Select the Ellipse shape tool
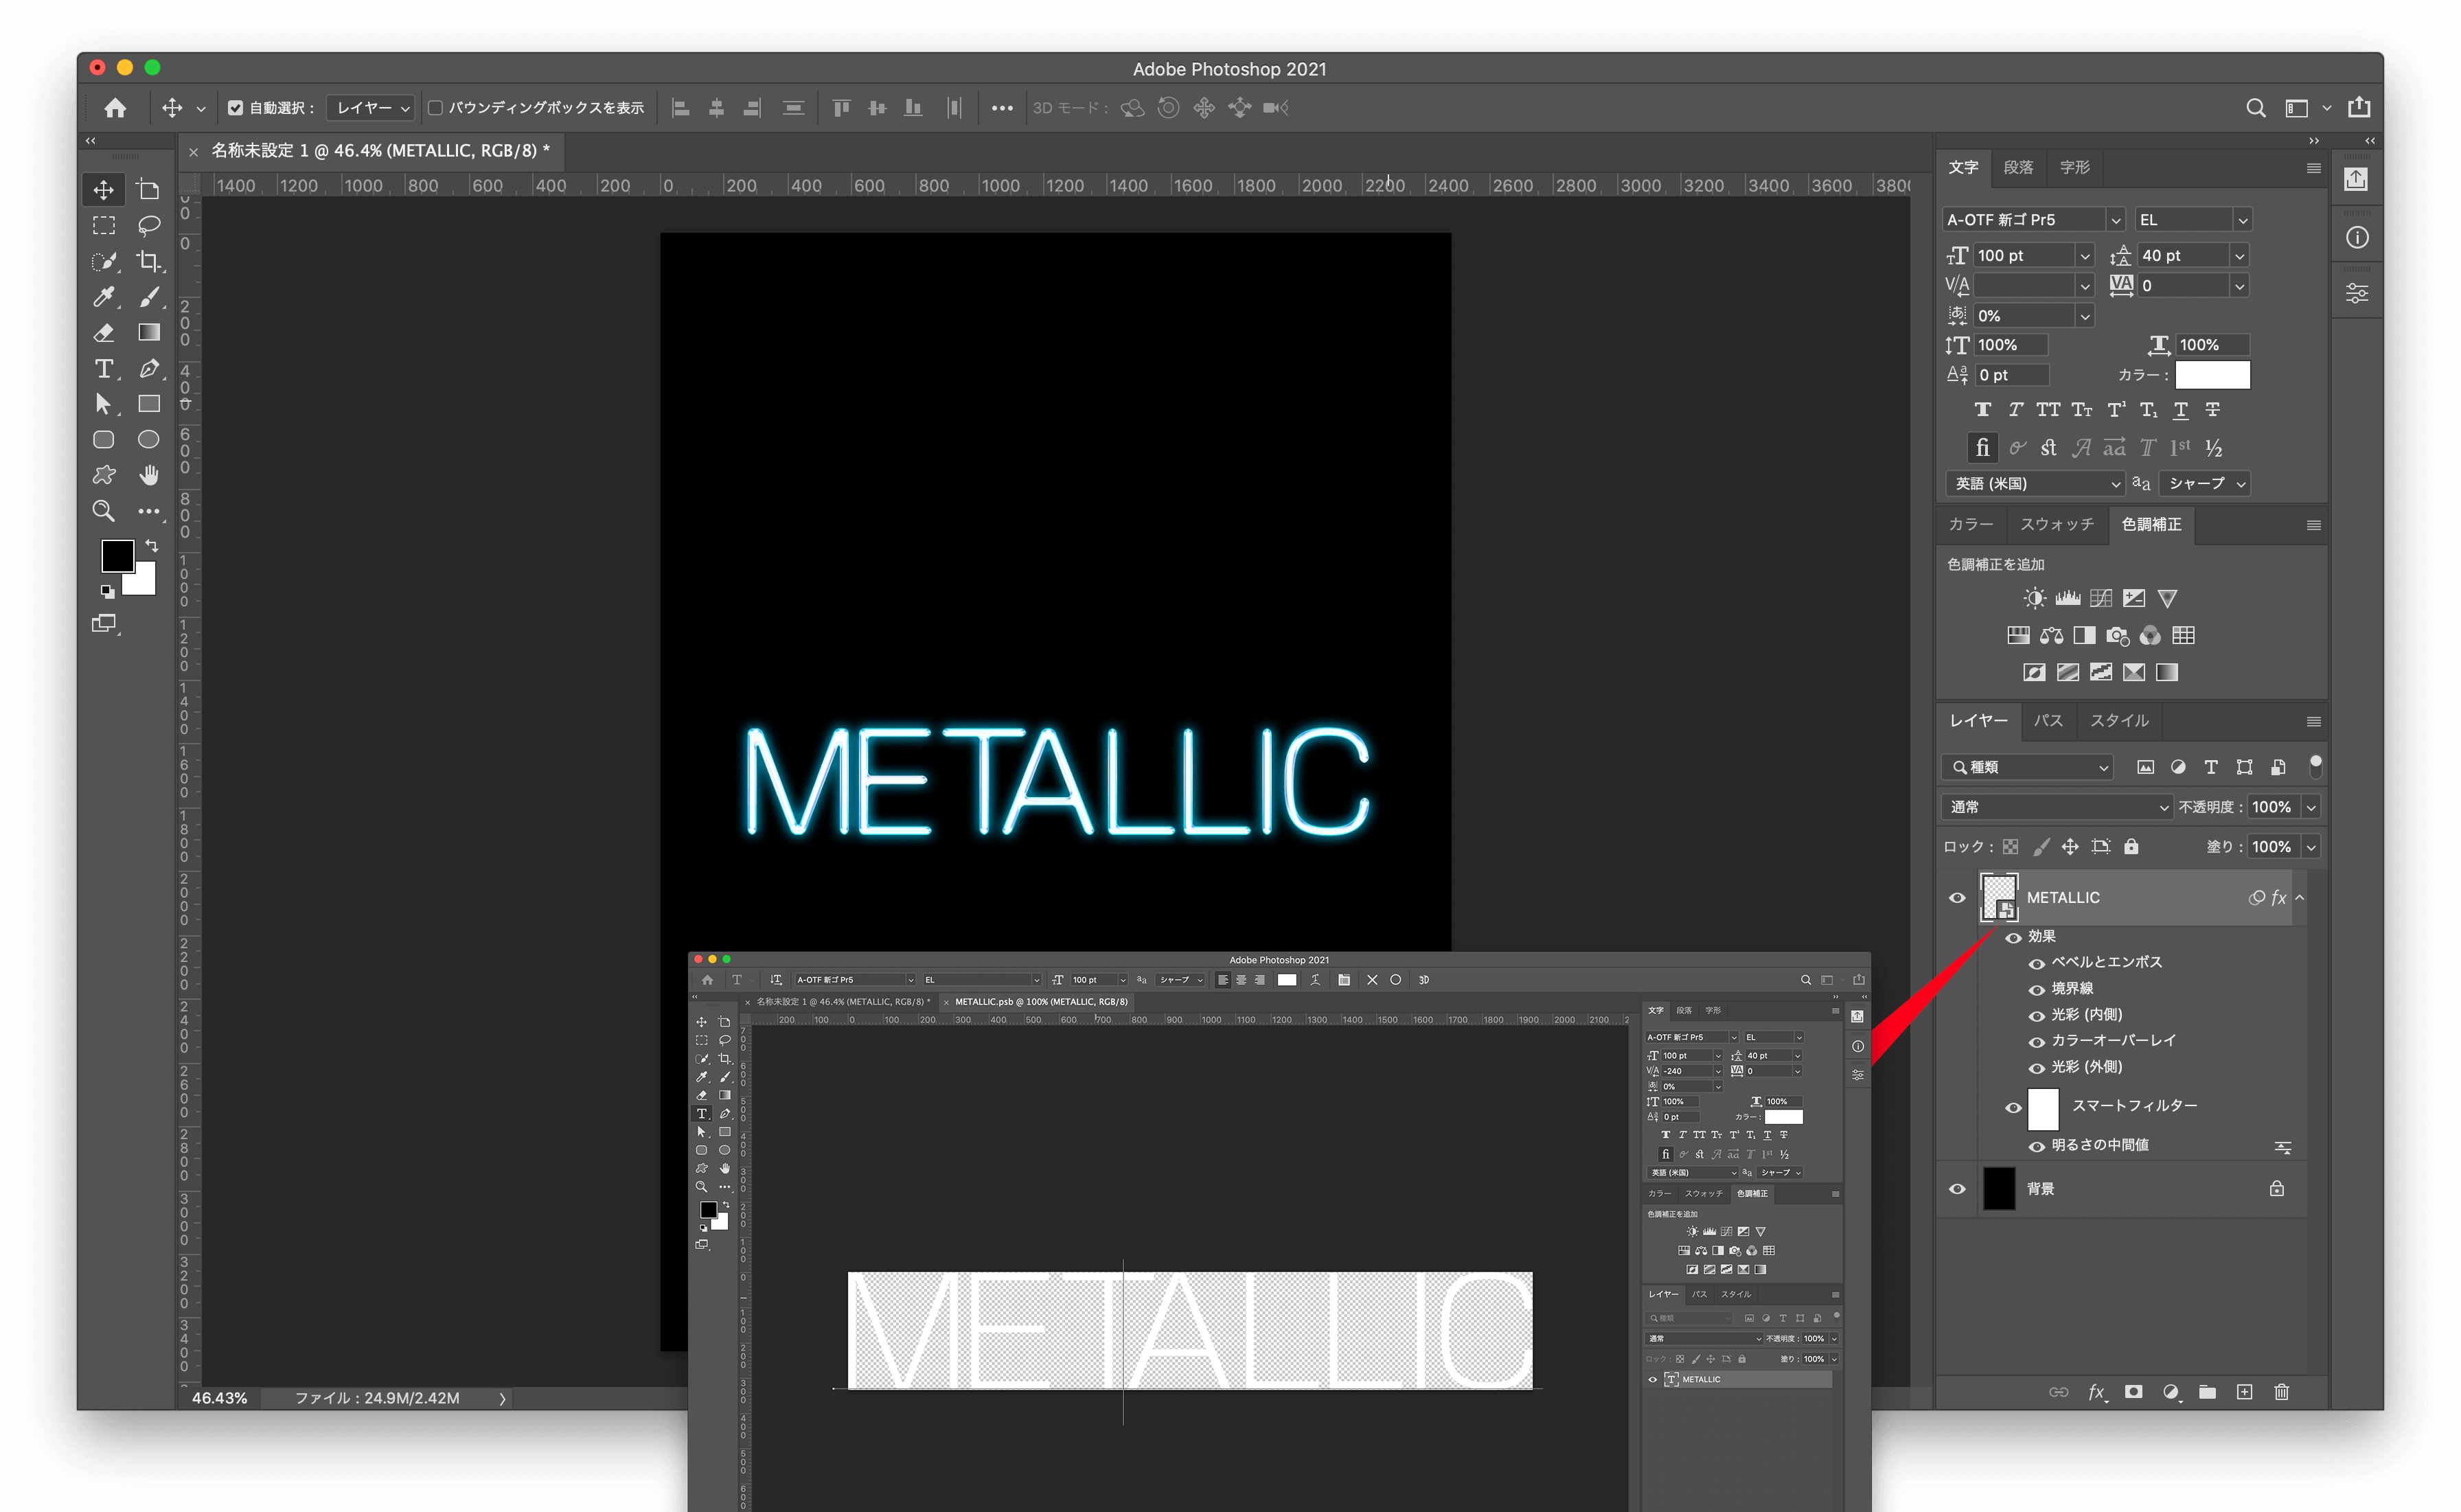The height and width of the screenshot is (1512, 2461). [x=149, y=440]
